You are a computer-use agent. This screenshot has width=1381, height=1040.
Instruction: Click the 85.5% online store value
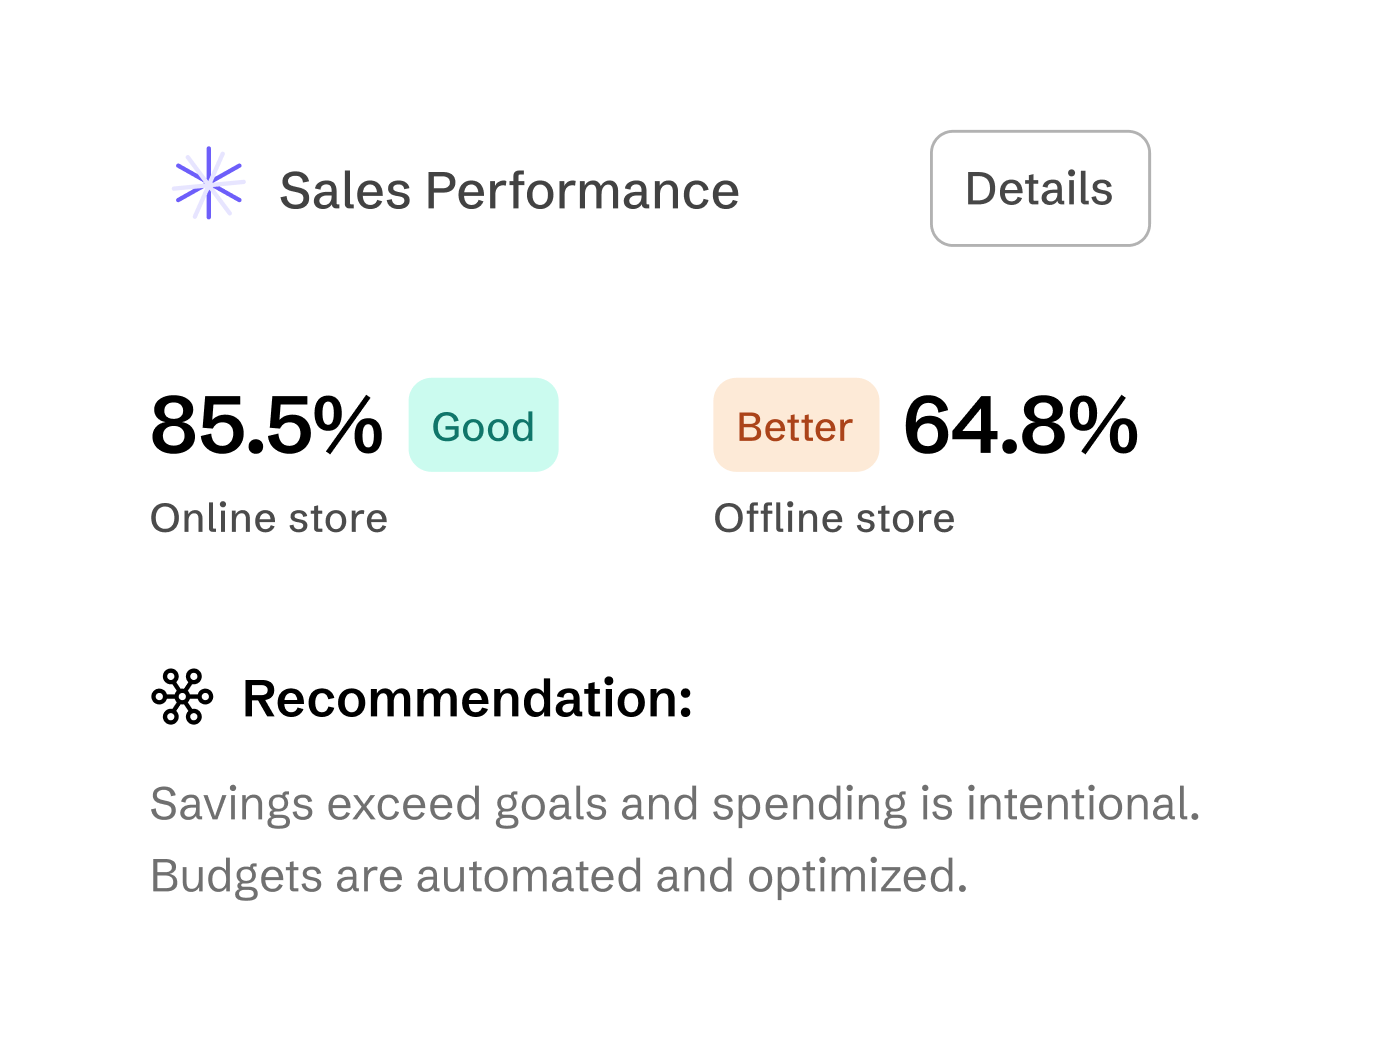point(266,425)
